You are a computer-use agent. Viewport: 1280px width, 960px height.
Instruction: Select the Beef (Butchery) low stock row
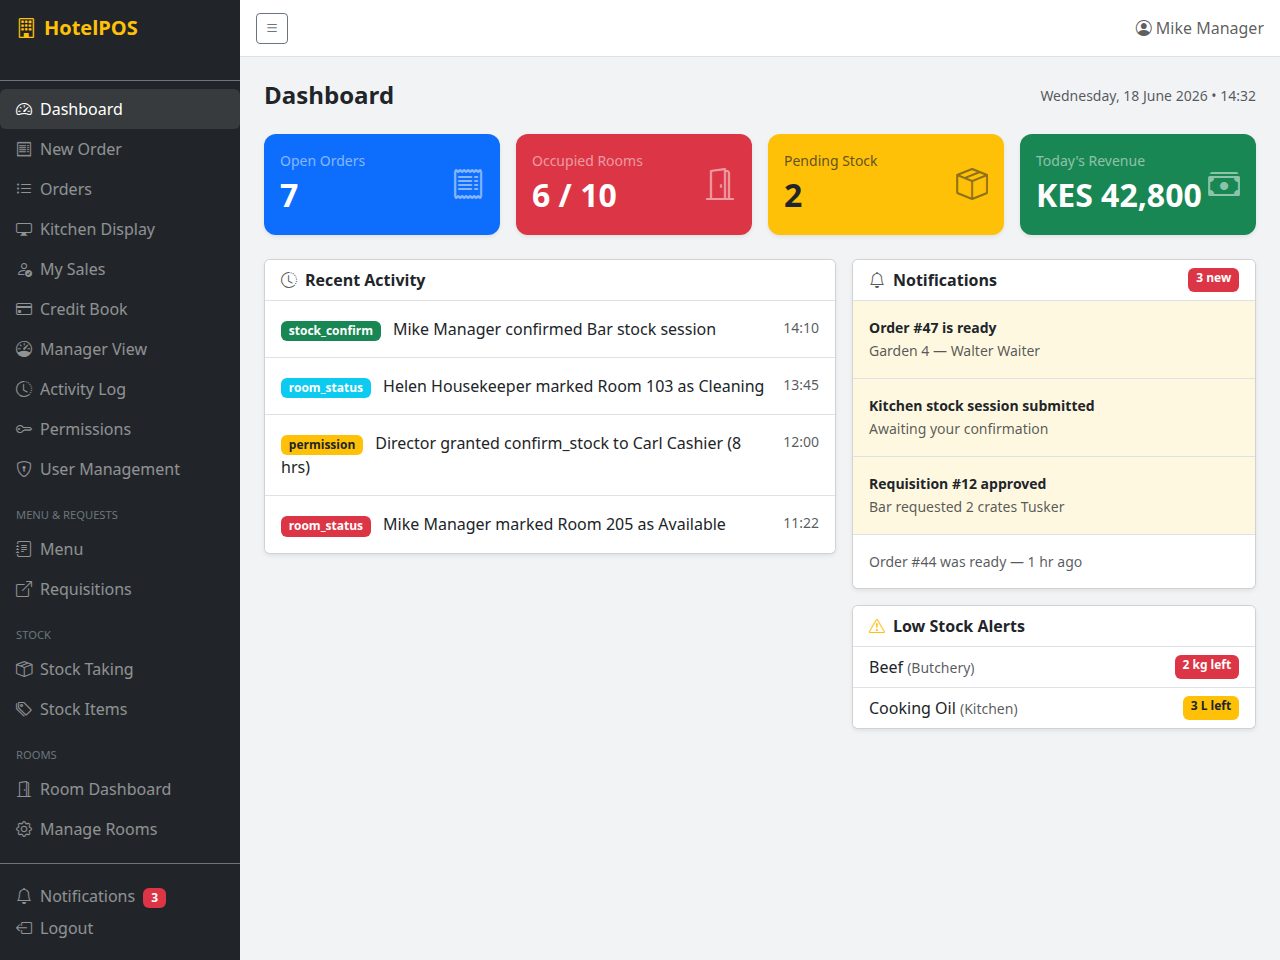click(1054, 667)
